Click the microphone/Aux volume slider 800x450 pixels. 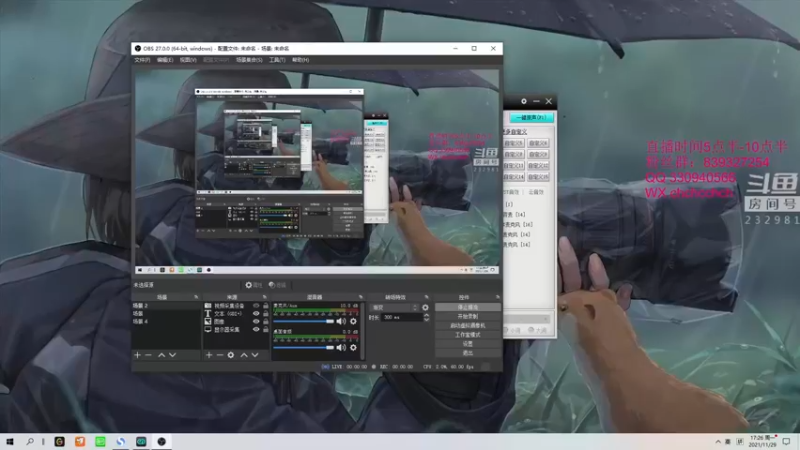(303, 321)
